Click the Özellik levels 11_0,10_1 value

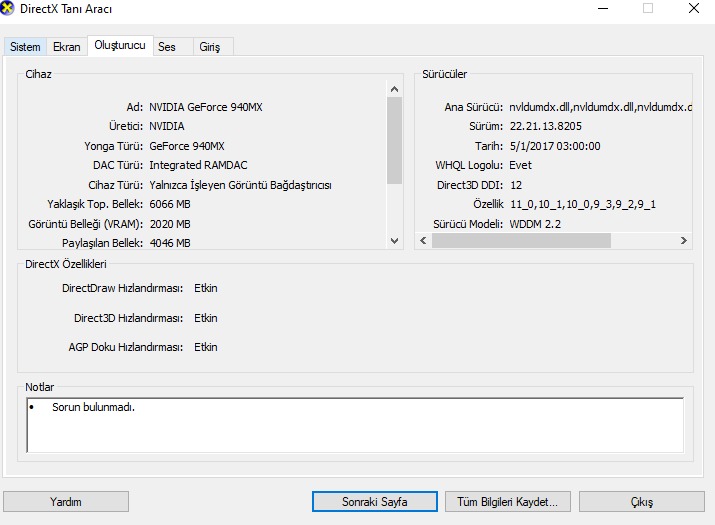(x=583, y=204)
